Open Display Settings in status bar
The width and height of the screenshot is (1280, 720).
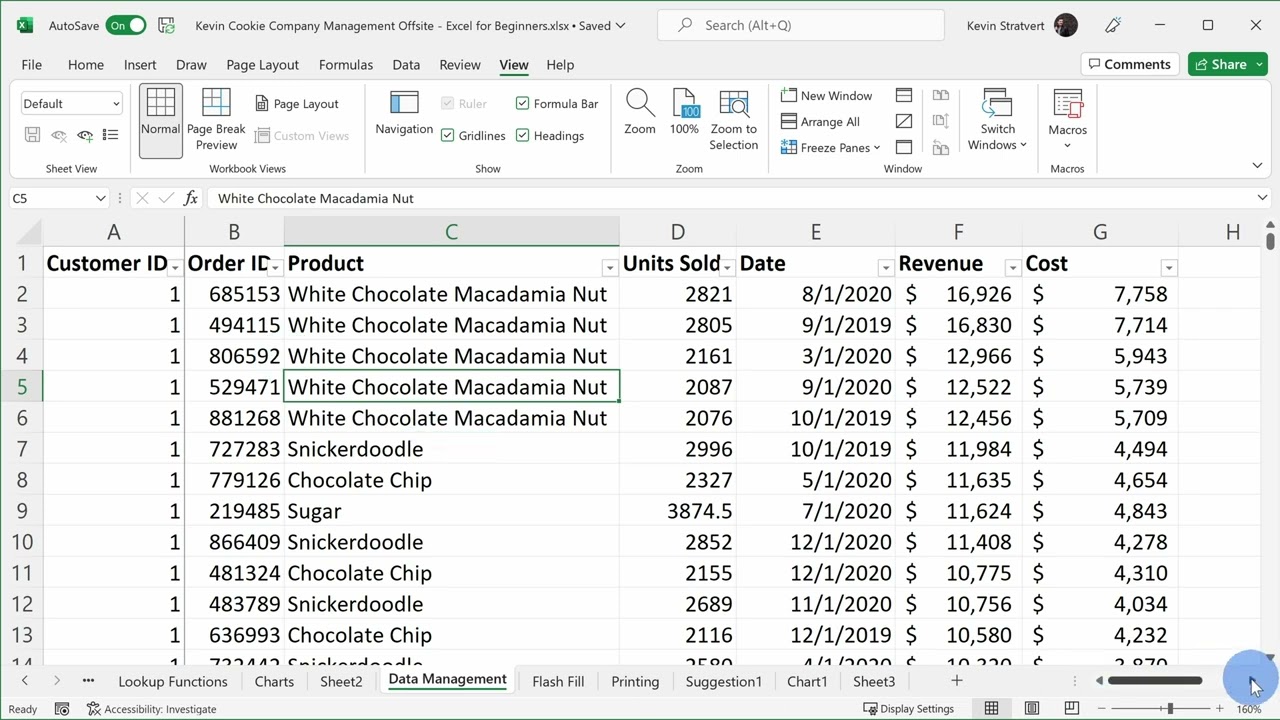[x=908, y=709]
